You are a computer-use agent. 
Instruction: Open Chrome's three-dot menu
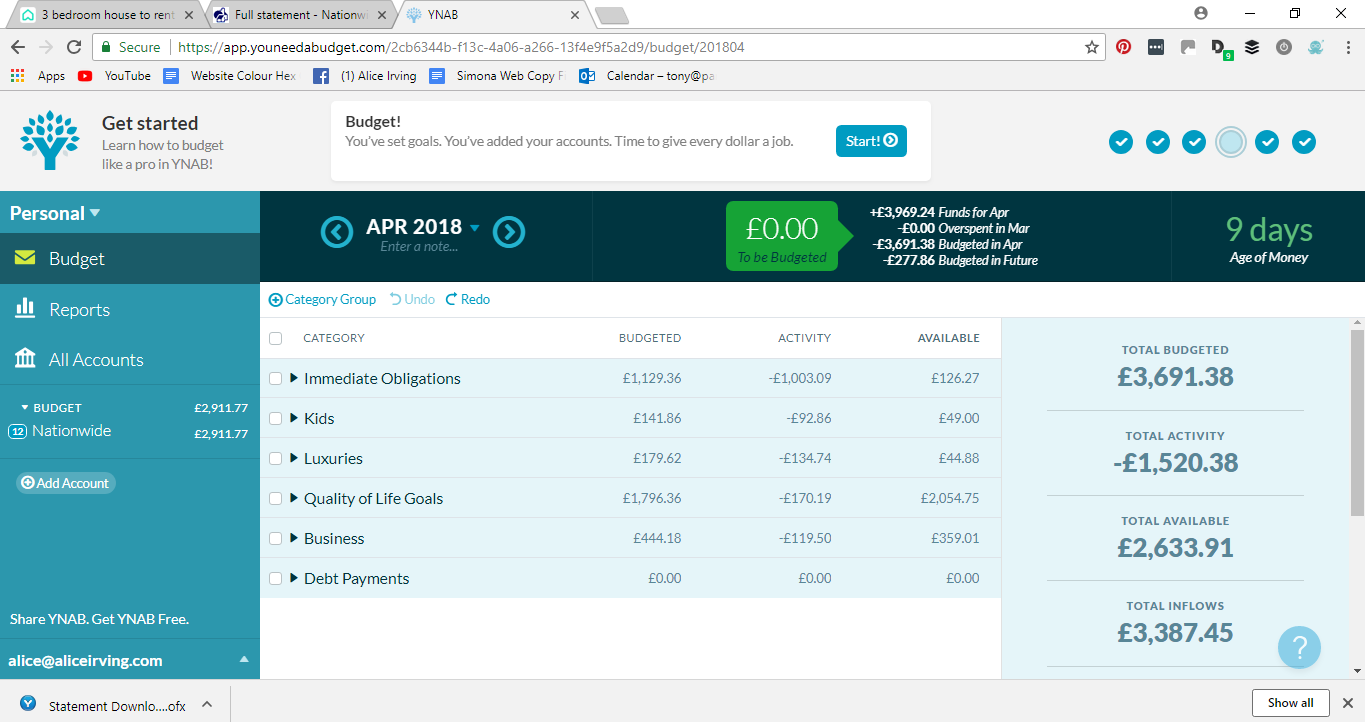(1346, 47)
